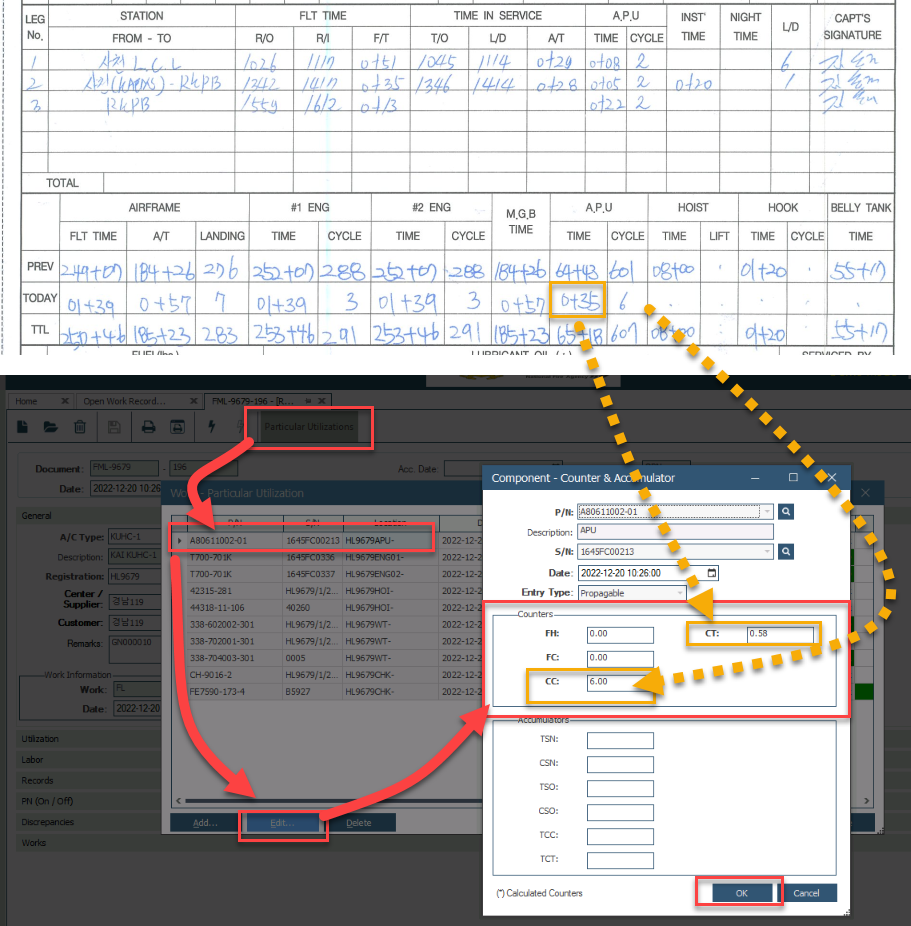Click the Print toolbar icon
The height and width of the screenshot is (926, 911).
tap(148, 427)
